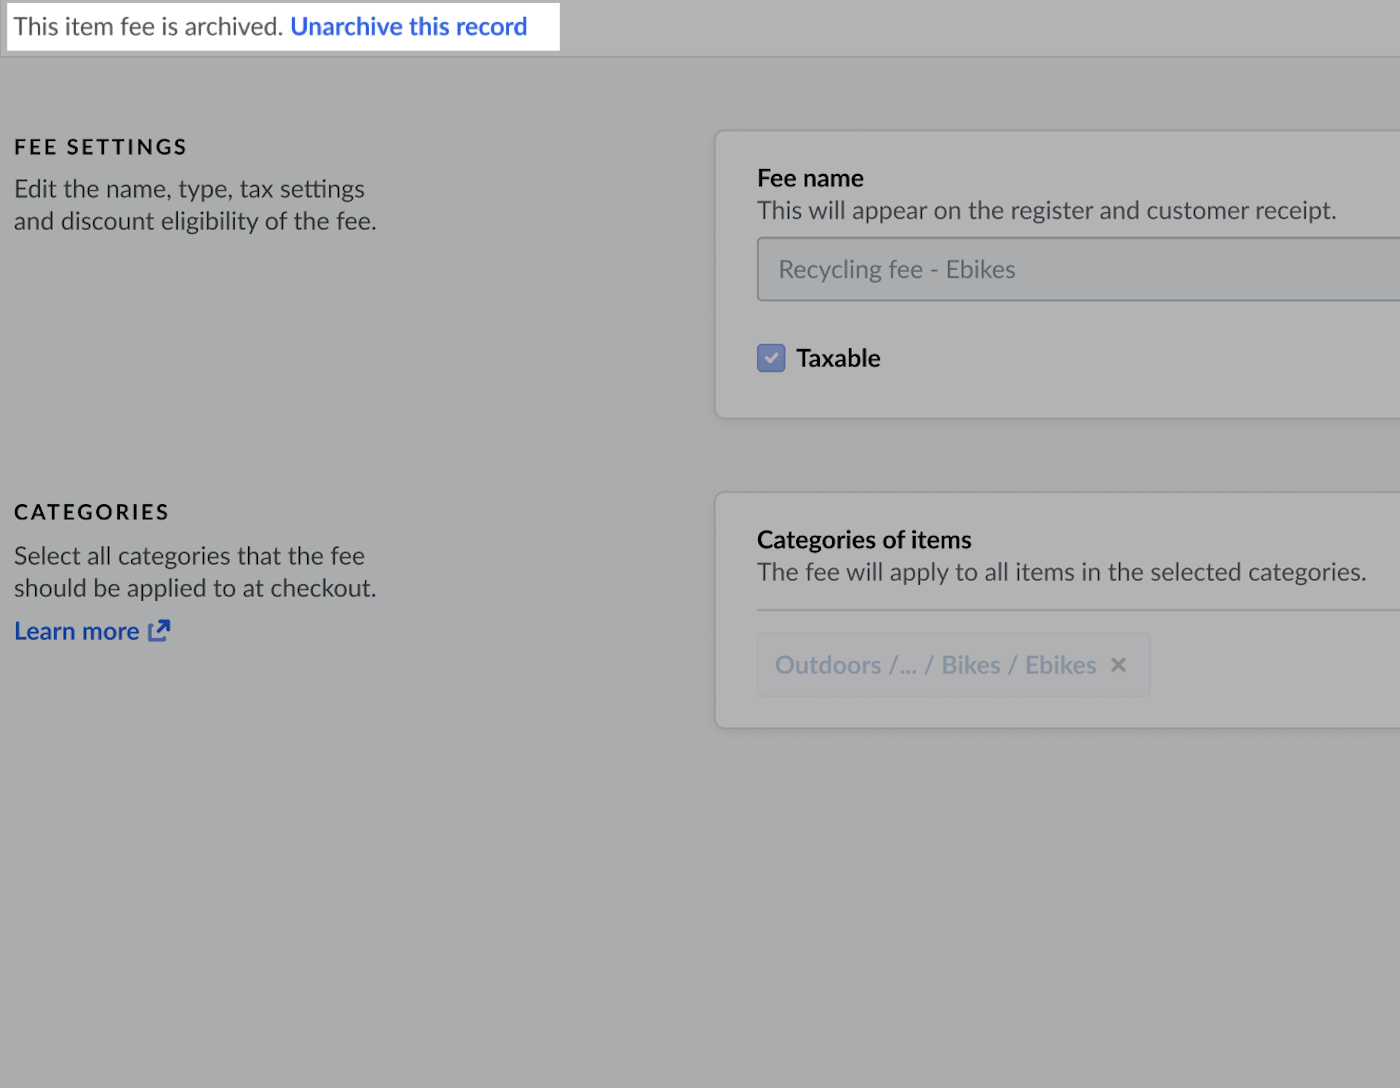The width and height of the screenshot is (1400, 1088).
Task: Select the Outdoors / Bikes / Ebikes chip
Action: pos(935,665)
